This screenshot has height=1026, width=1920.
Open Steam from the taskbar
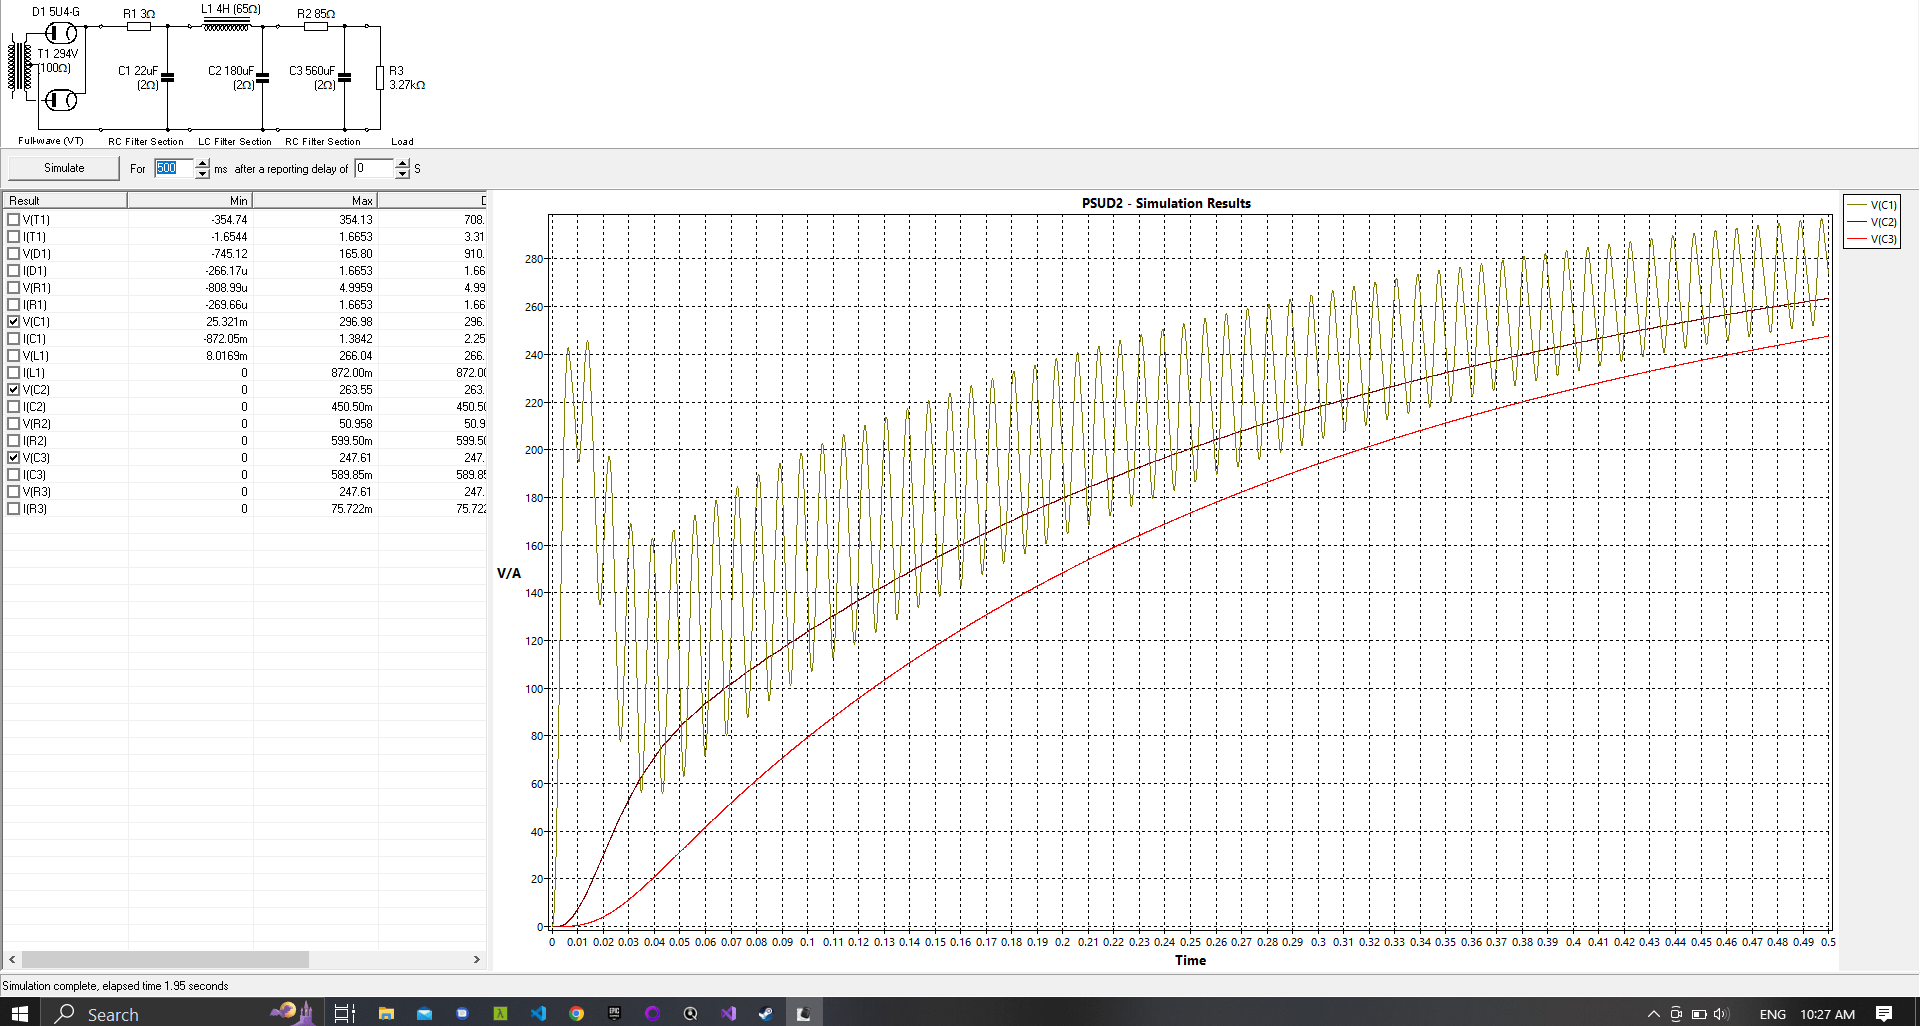tap(766, 1013)
